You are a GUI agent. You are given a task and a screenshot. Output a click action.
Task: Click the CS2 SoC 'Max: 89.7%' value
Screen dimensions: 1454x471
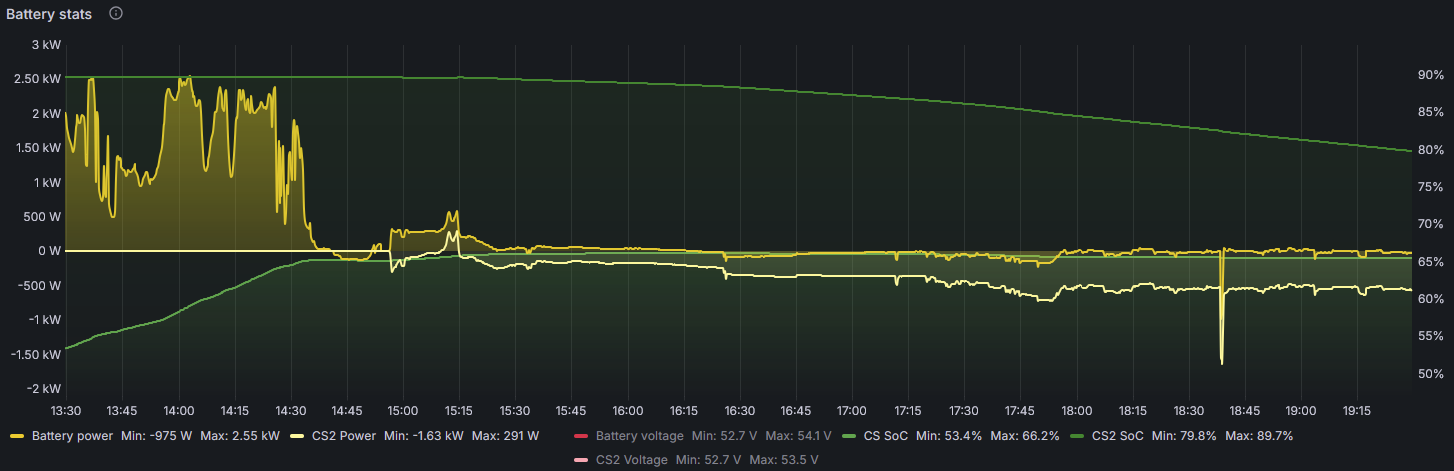(x=1260, y=436)
